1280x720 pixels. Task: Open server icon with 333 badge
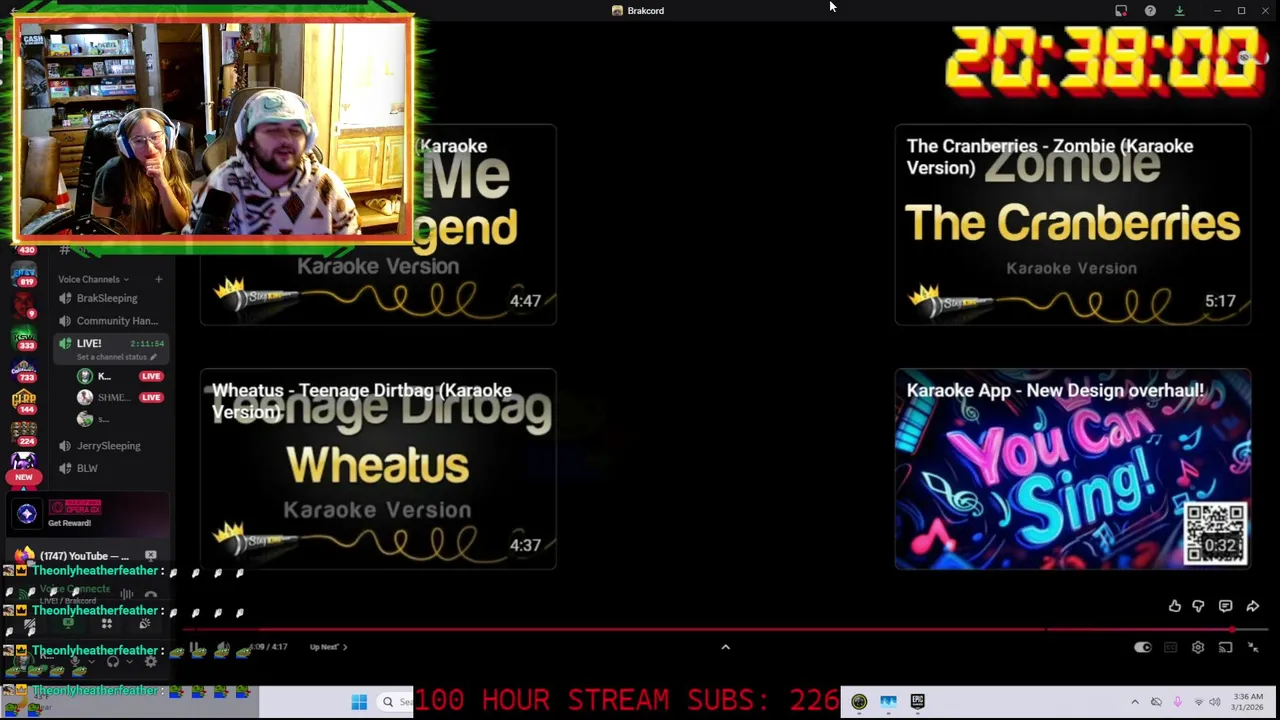point(24,338)
